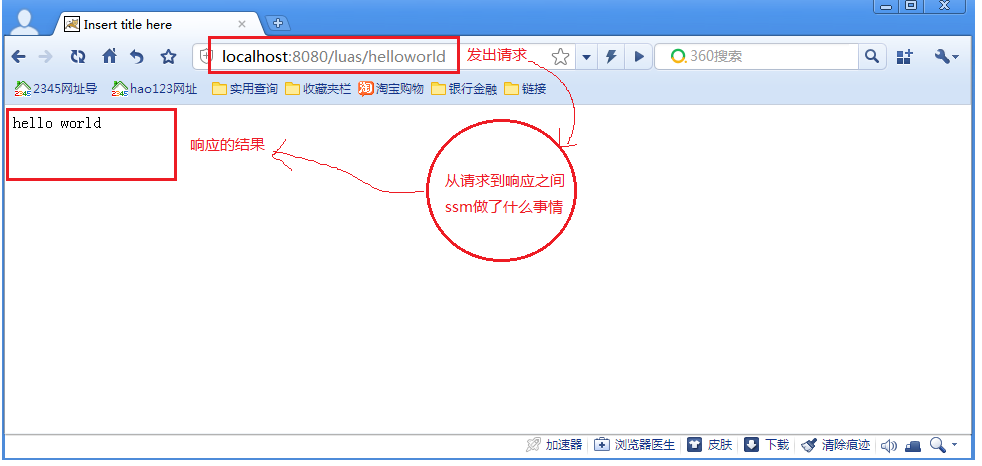Minimize the browser window
Viewport: 982px width, 466px height.
886,6
